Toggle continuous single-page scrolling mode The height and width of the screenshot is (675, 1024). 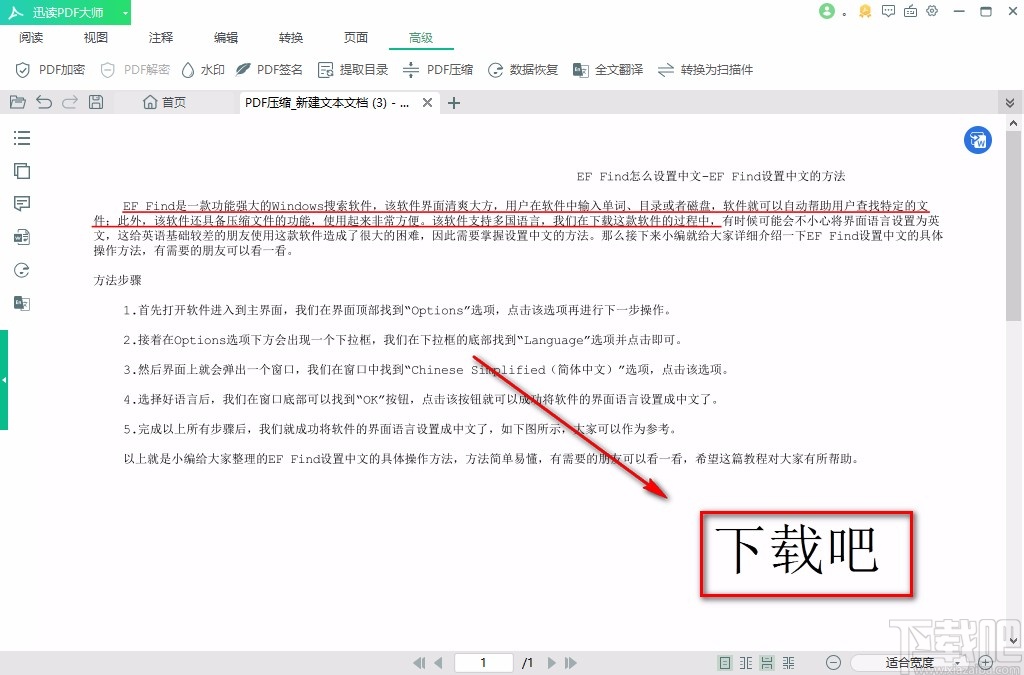pos(767,663)
